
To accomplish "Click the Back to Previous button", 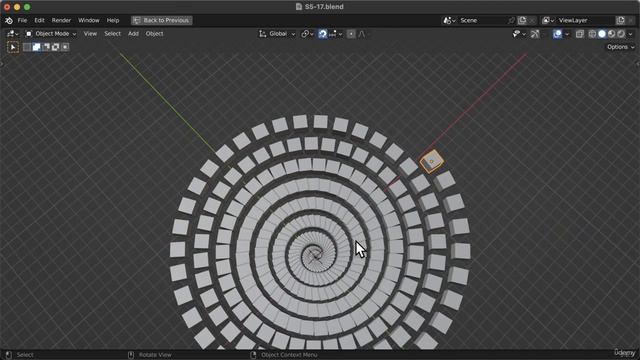I will [162, 20].
